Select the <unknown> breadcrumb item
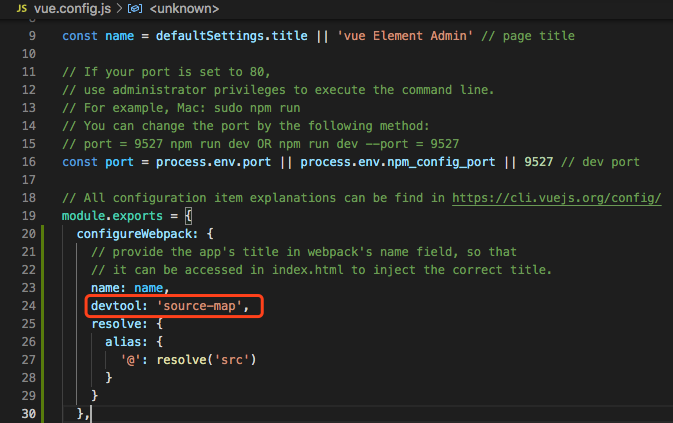673x423 pixels. [185, 9]
